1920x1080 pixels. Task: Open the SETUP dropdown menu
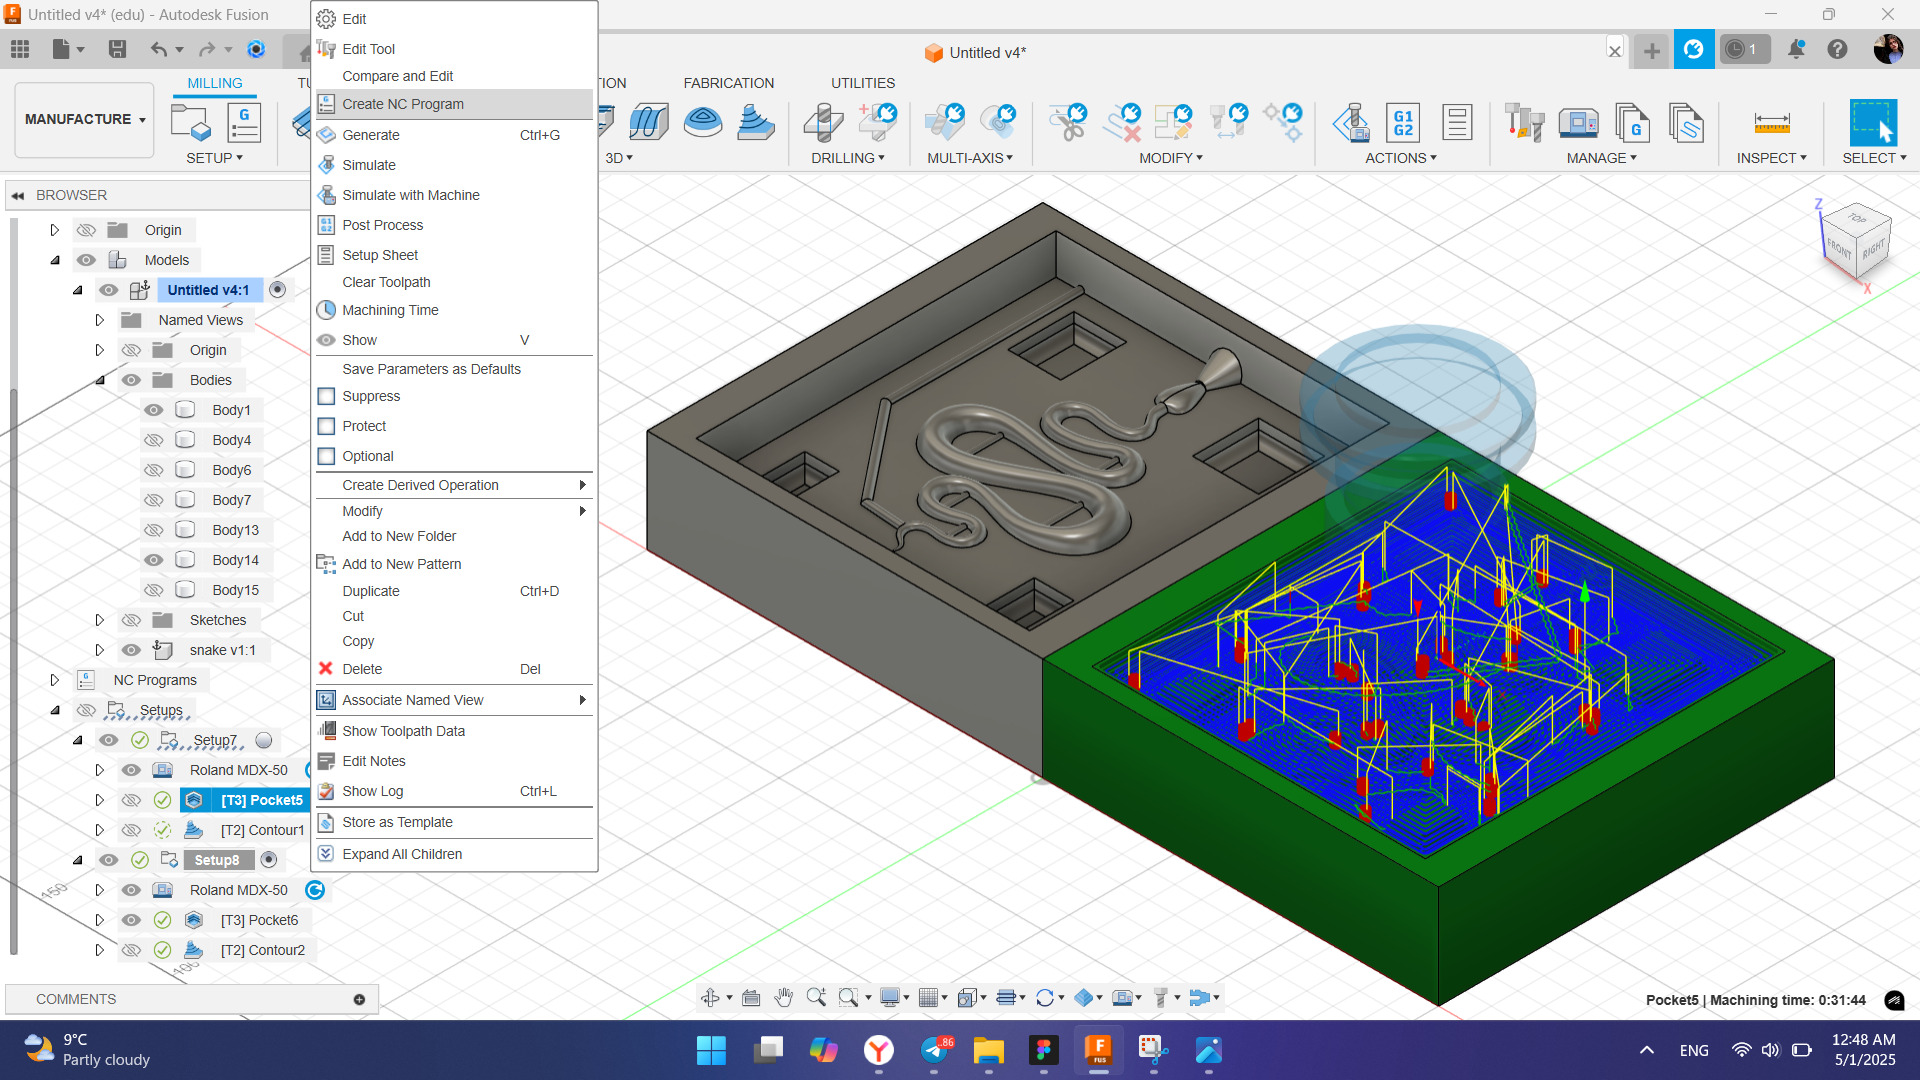click(x=214, y=158)
